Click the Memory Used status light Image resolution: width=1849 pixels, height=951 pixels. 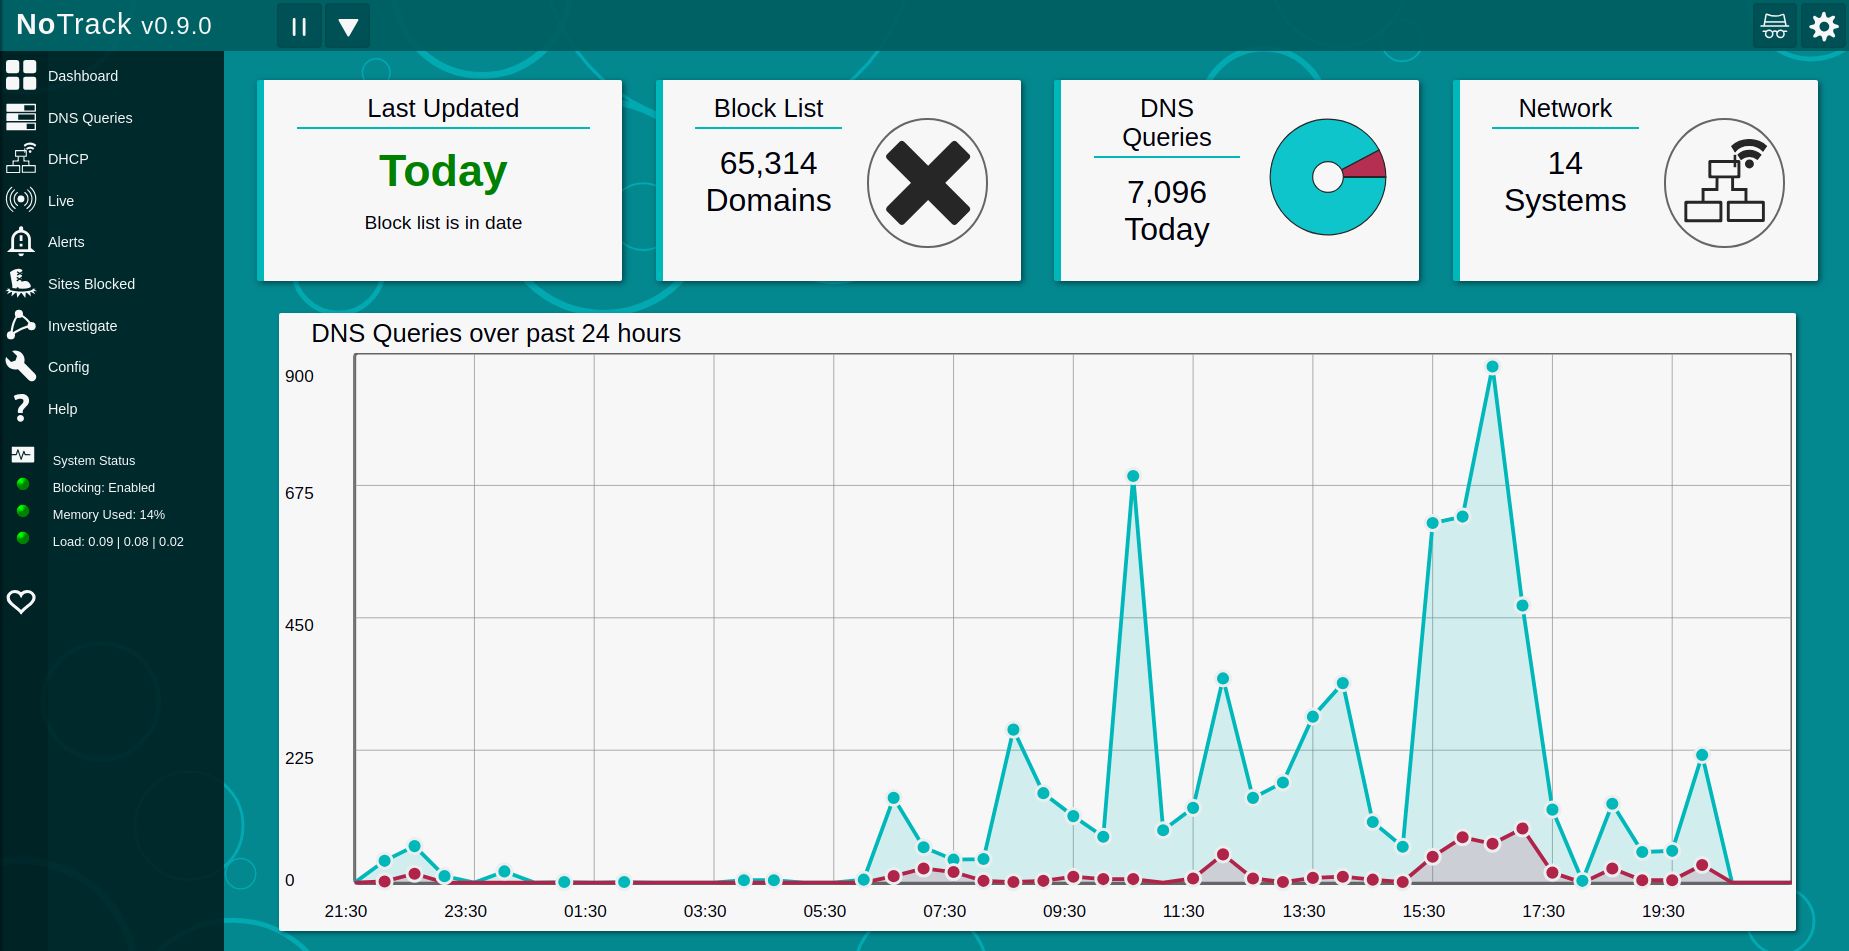coord(23,511)
